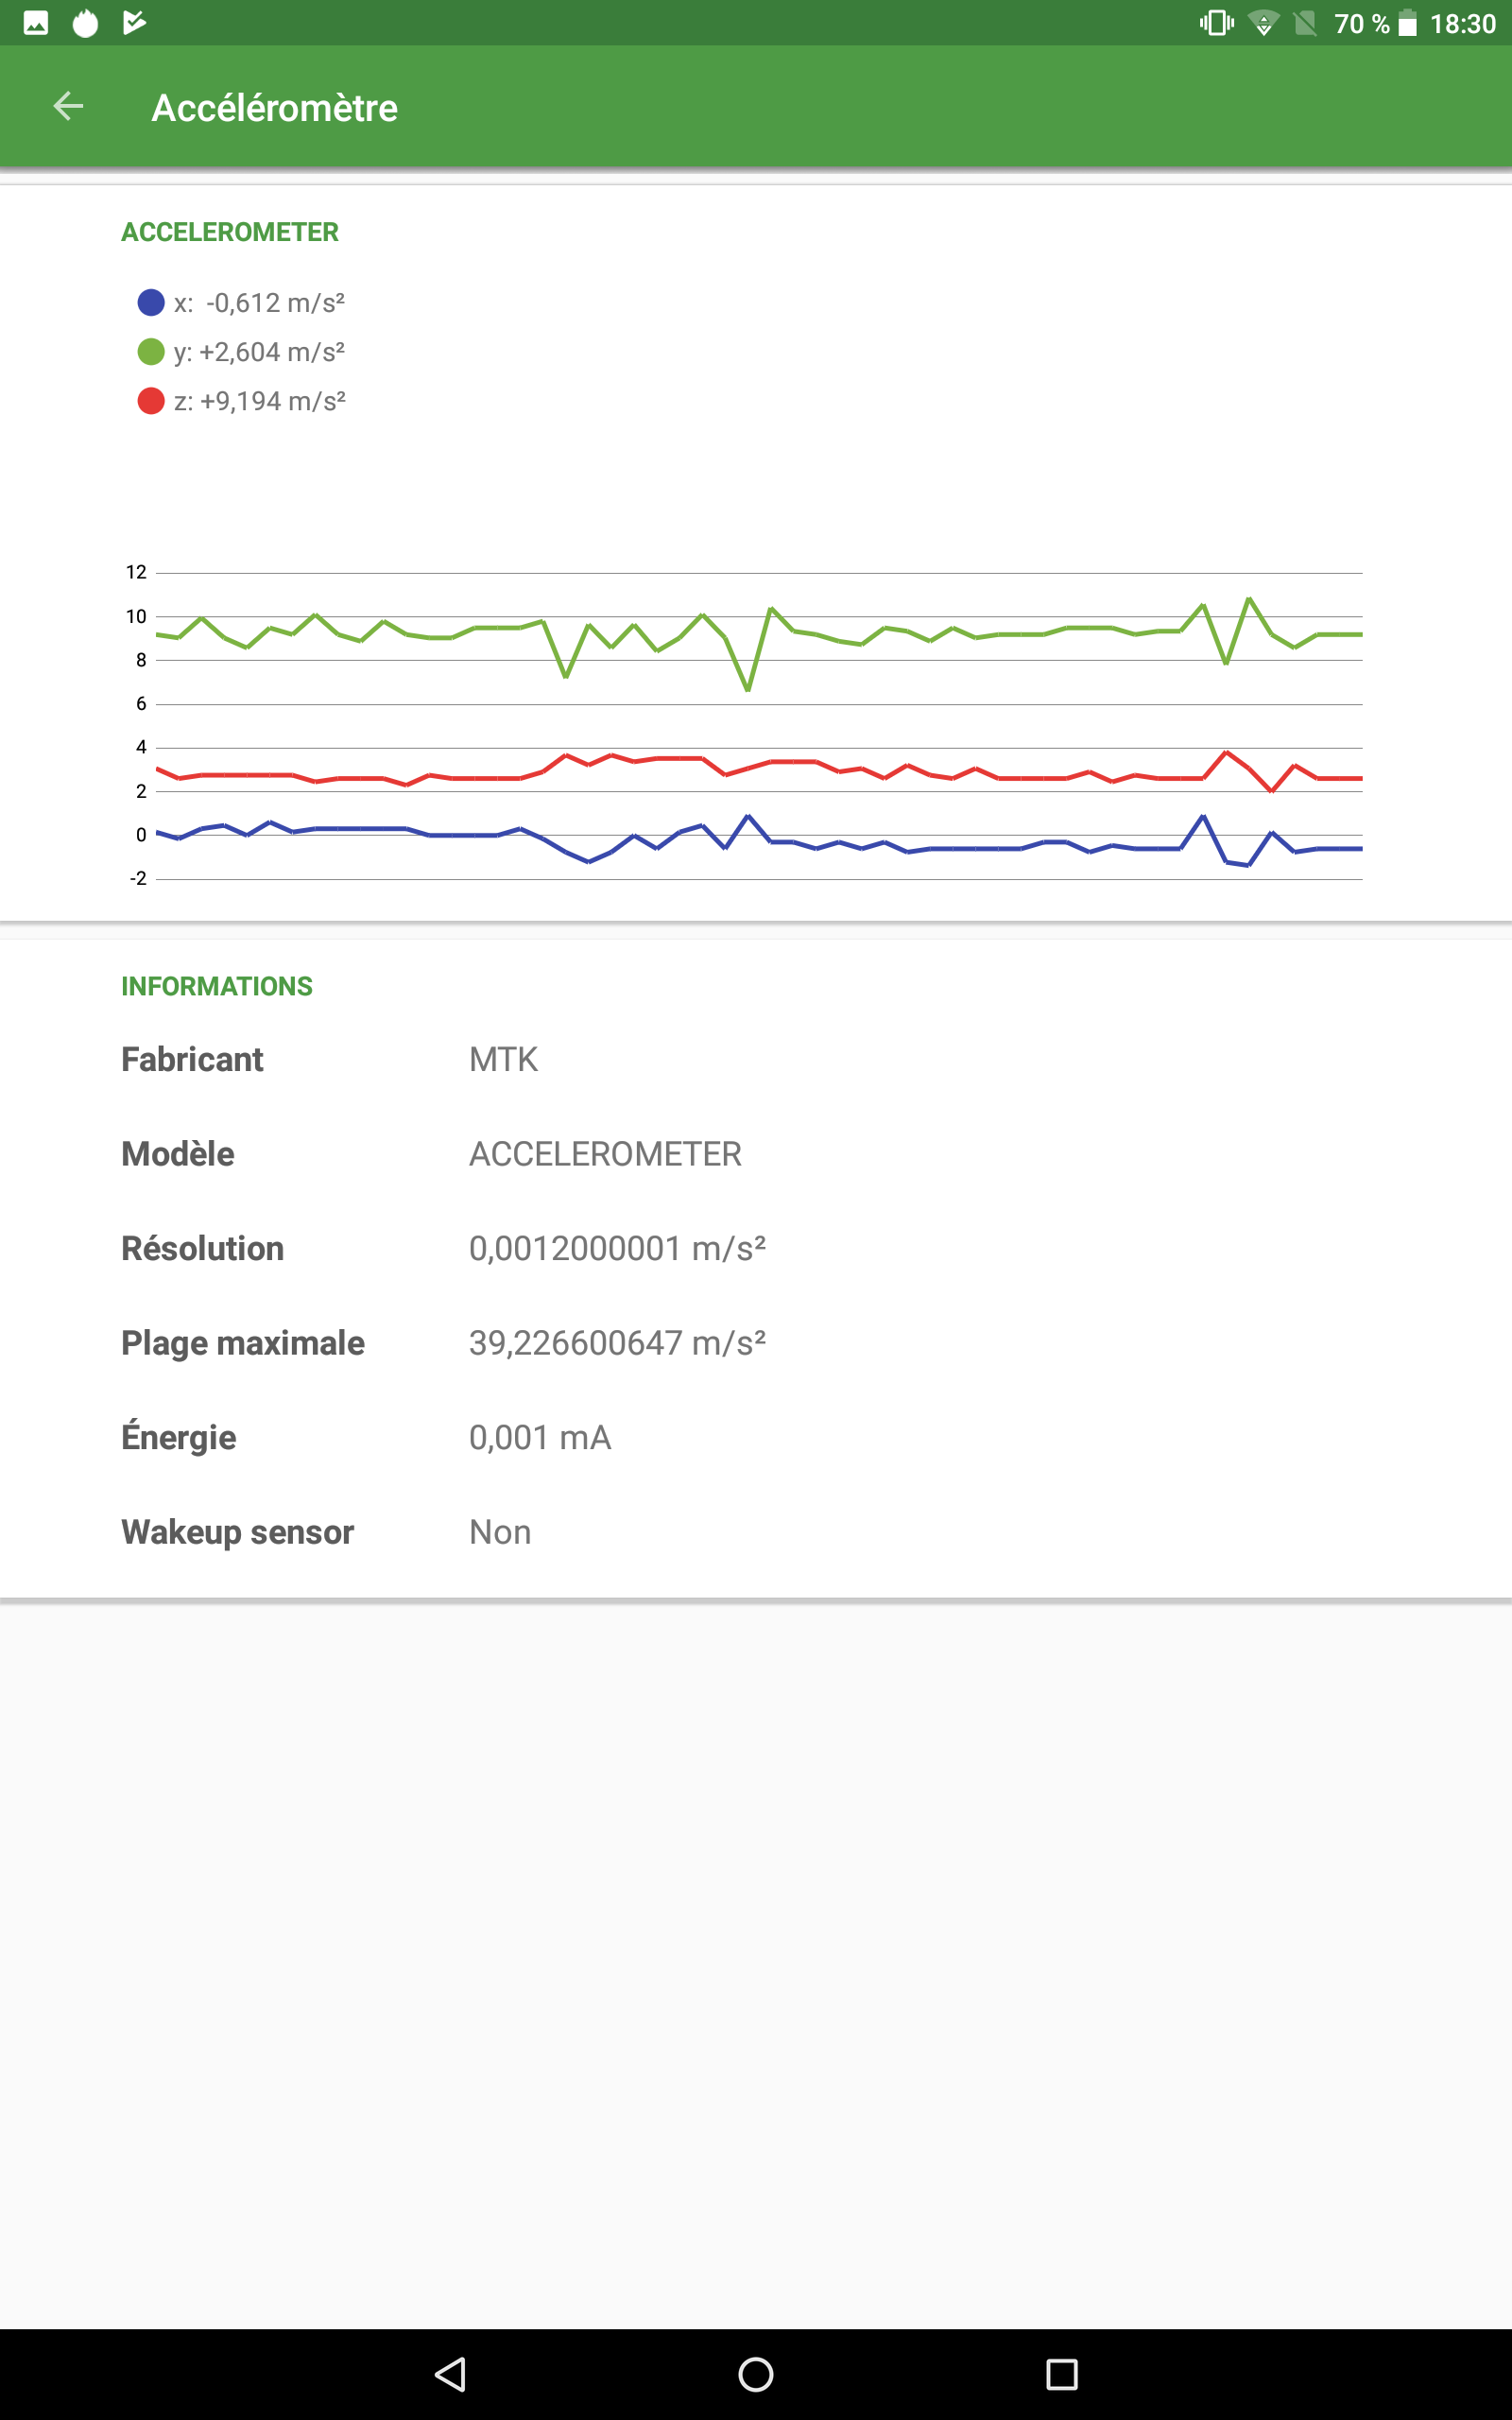This screenshot has height=2420, width=1512.
Task: Tap the Accéléromètre title text
Action: point(274,108)
